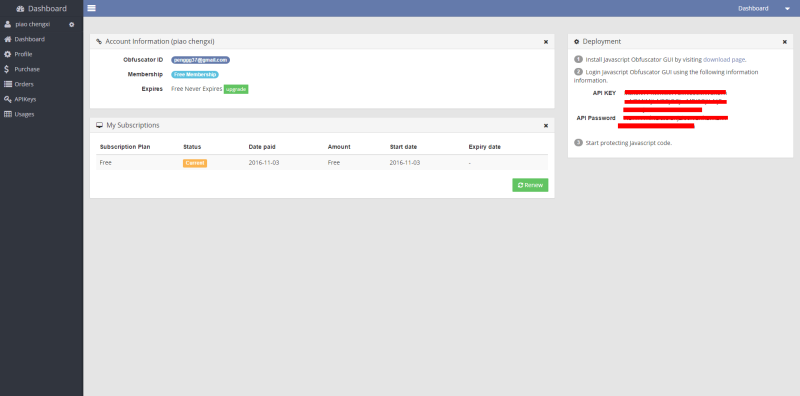800x396 pixels.
Task: Select the piao chengxi user name
Action: pos(33,24)
